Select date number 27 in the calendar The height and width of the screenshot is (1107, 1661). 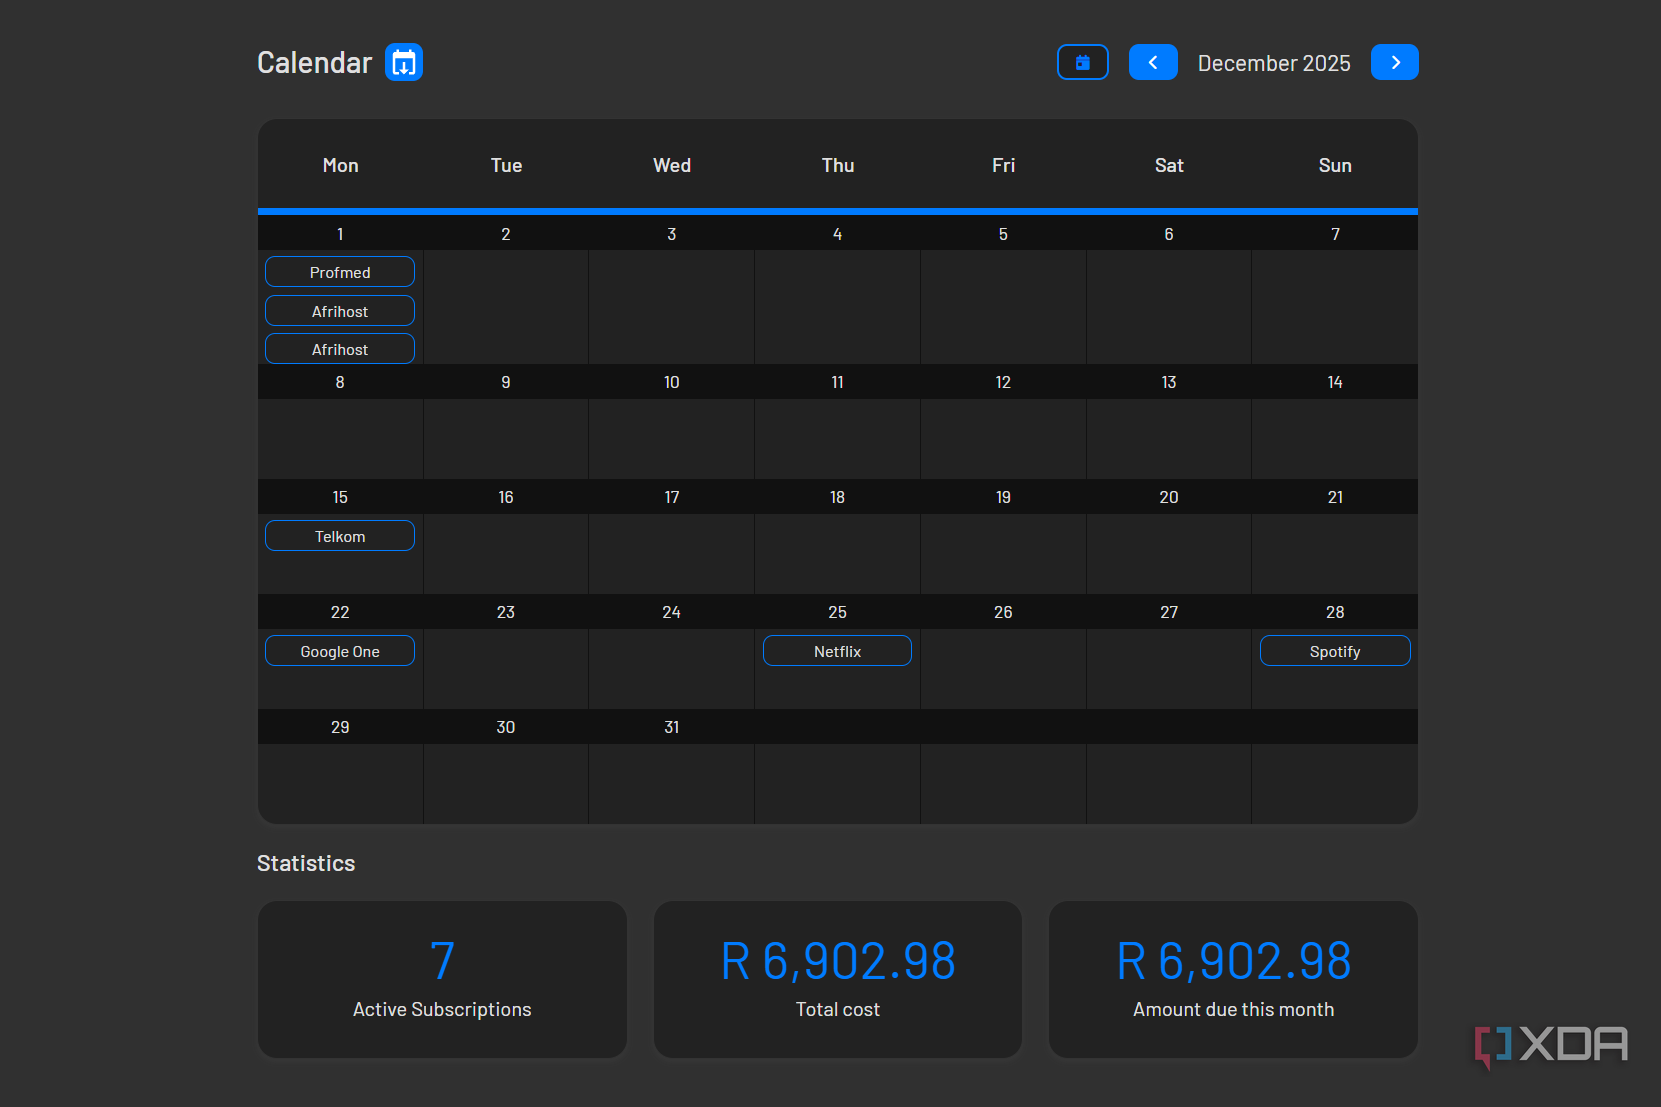pos(1169,612)
